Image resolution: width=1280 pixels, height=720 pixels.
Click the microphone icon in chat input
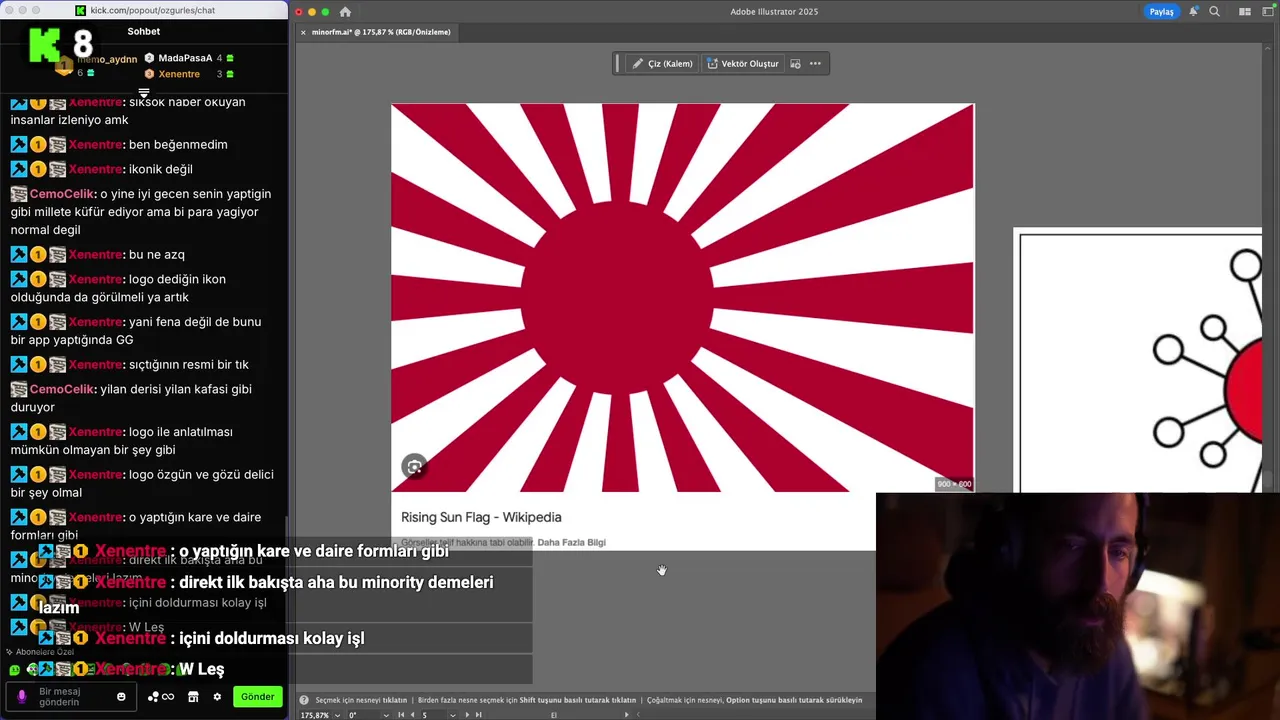coord(22,696)
